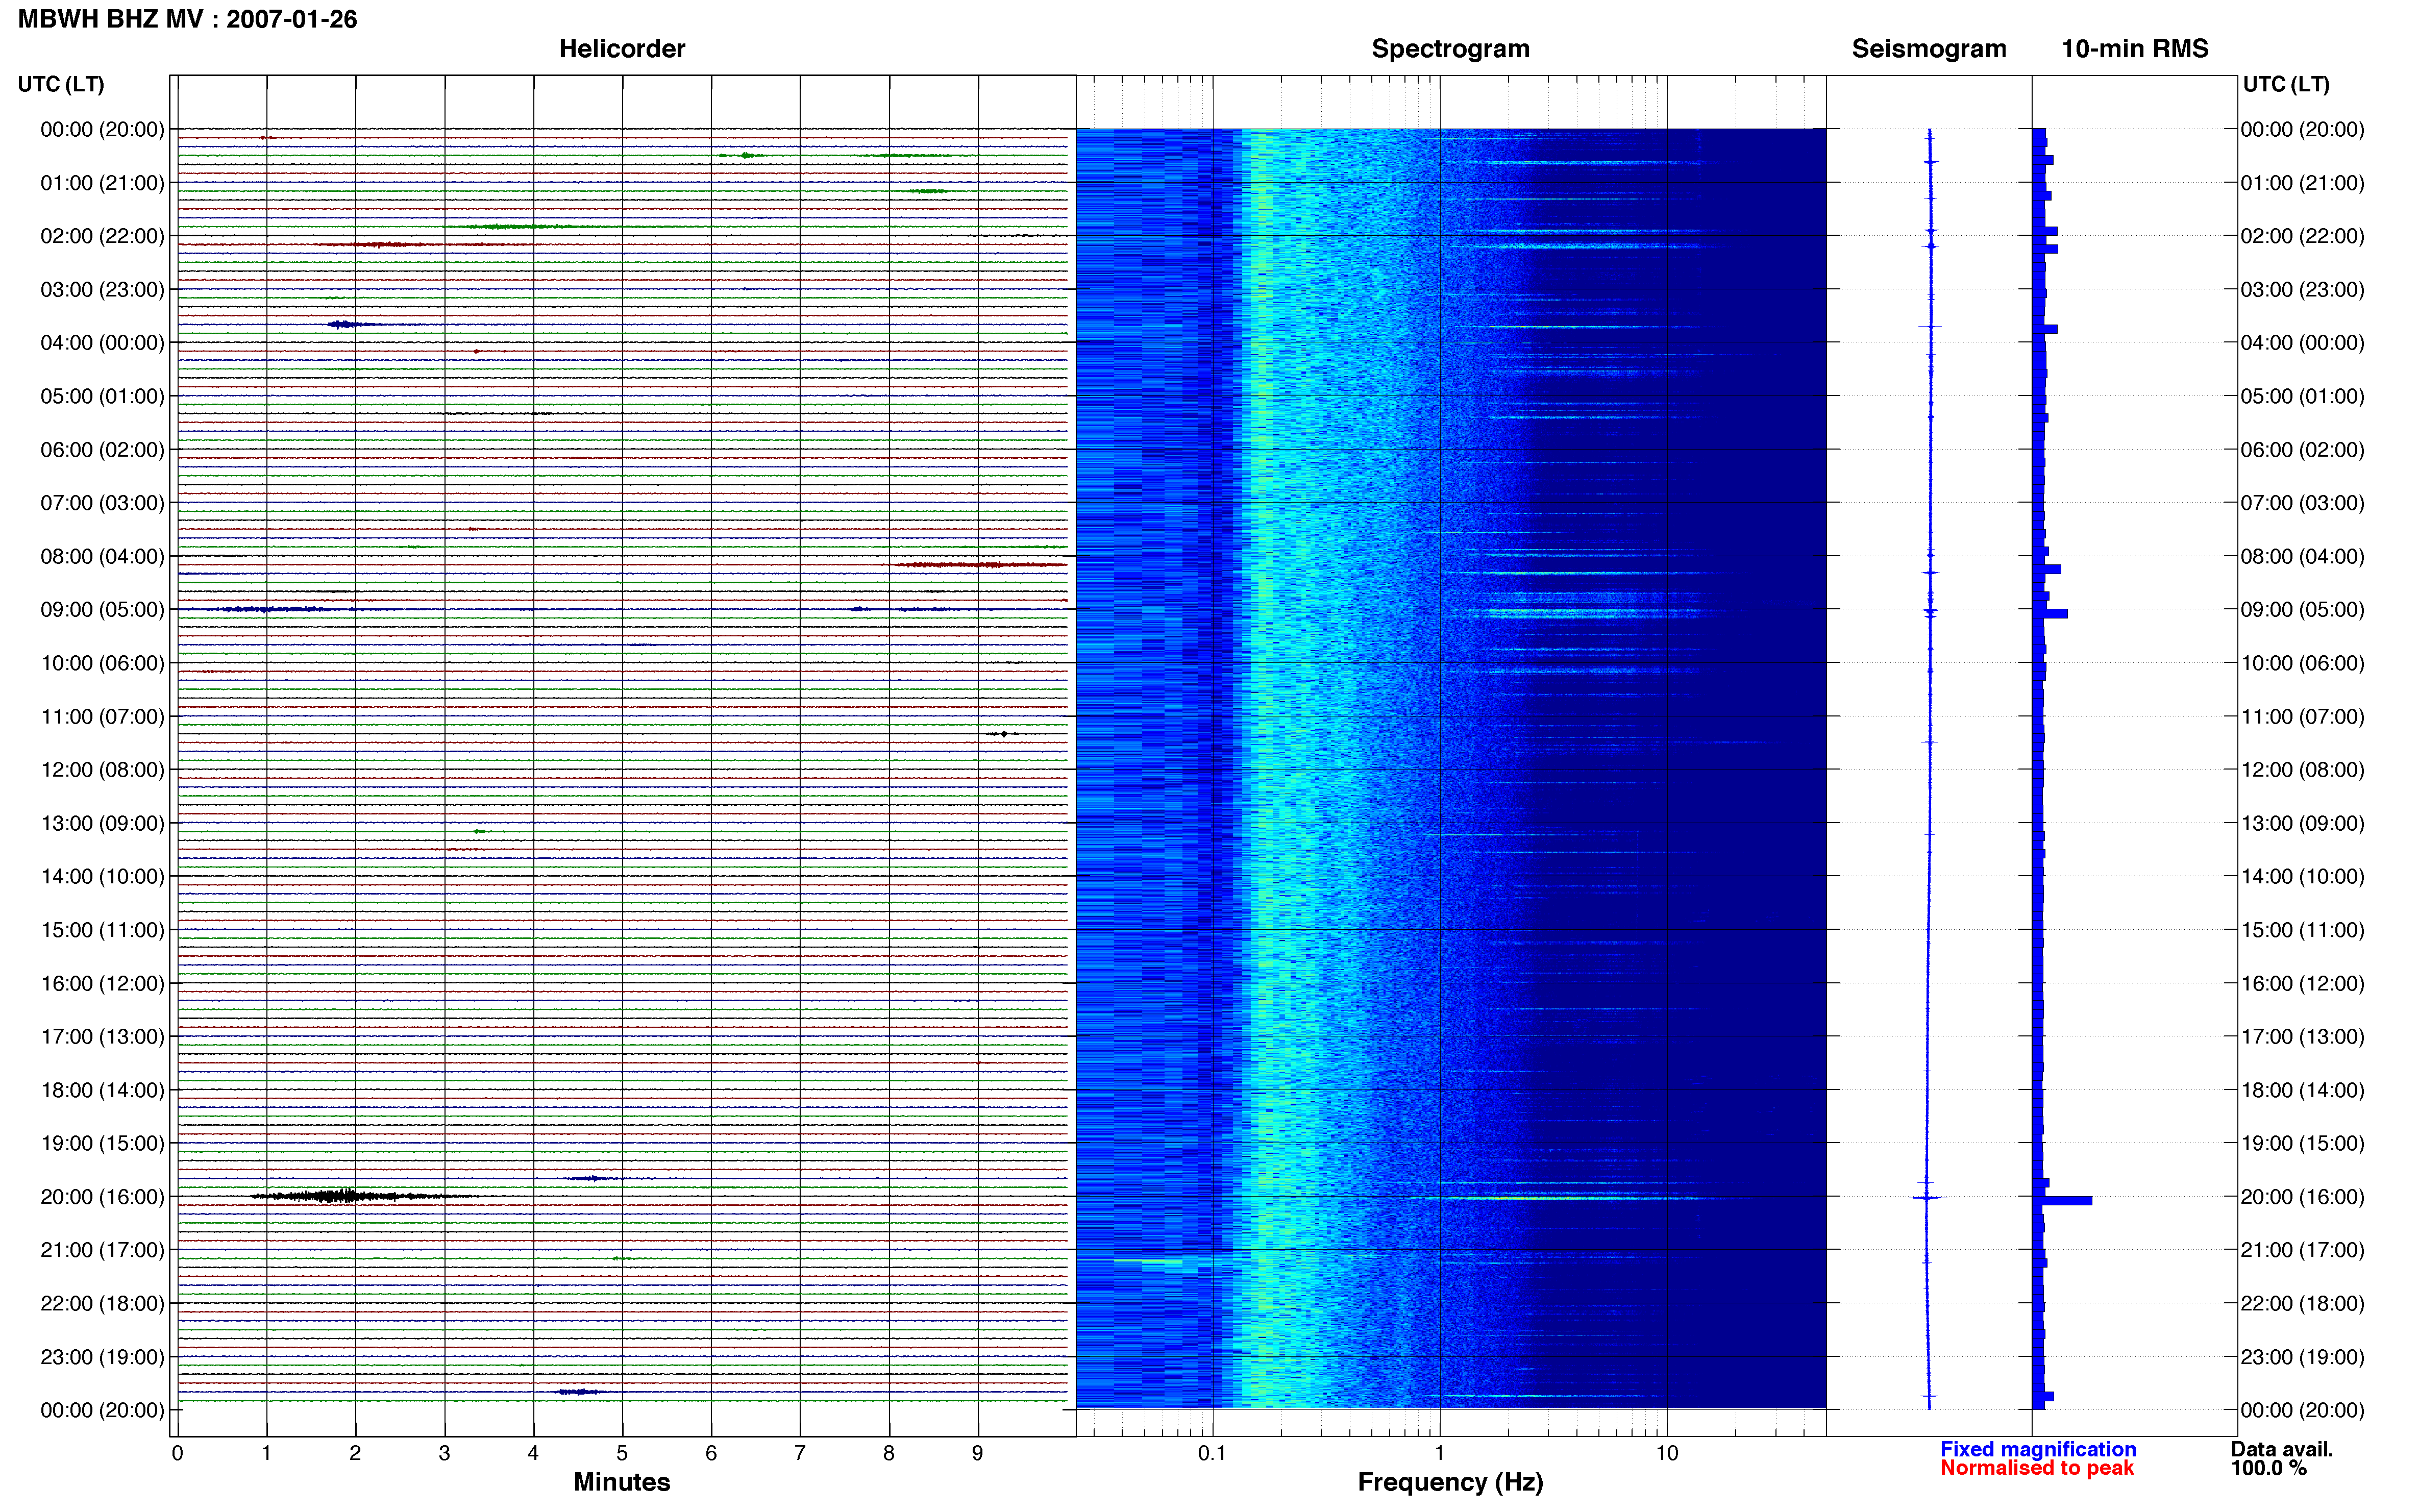2419x1512 pixels.
Task: Click the left '04:00 (00:00)' time label
Action: pyautogui.click(x=102, y=343)
